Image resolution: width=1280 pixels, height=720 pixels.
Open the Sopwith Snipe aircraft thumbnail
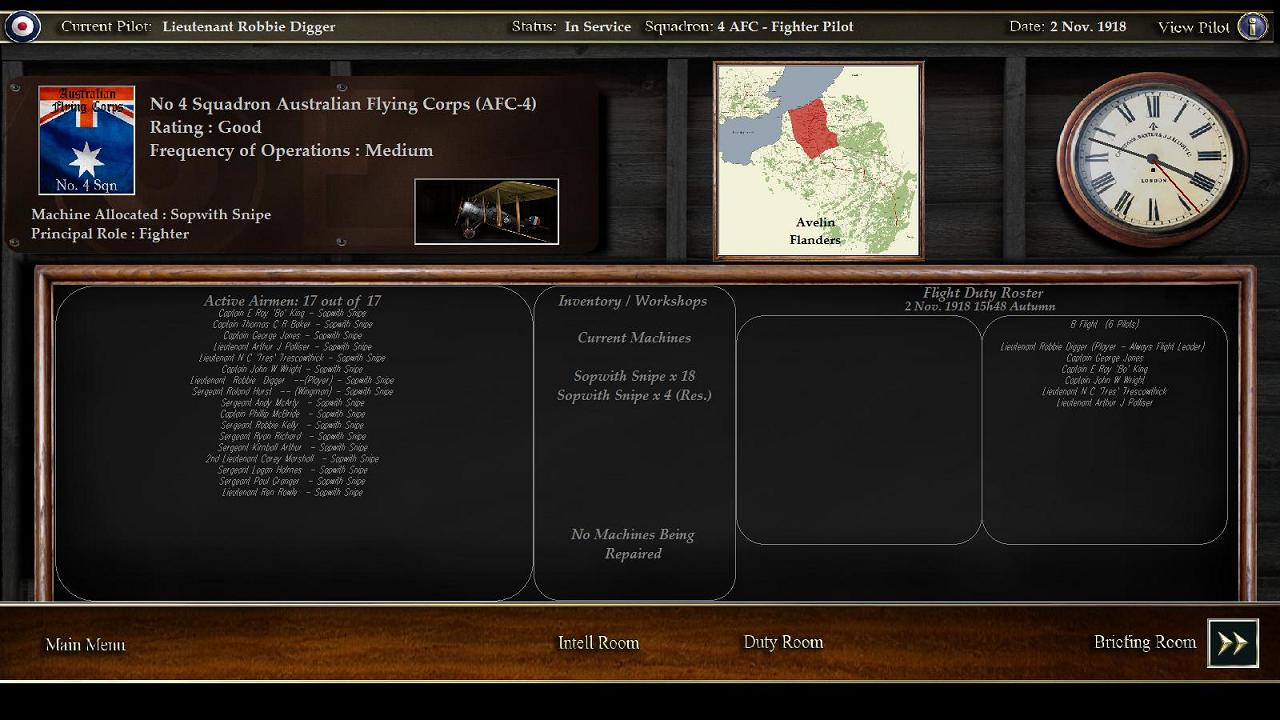[x=487, y=211]
